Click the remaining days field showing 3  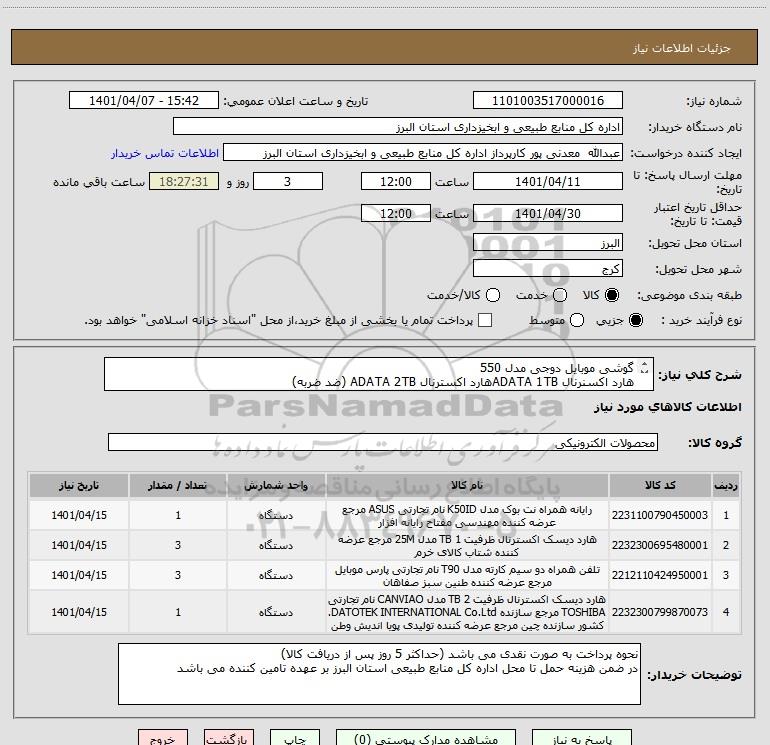[x=288, y=181]
